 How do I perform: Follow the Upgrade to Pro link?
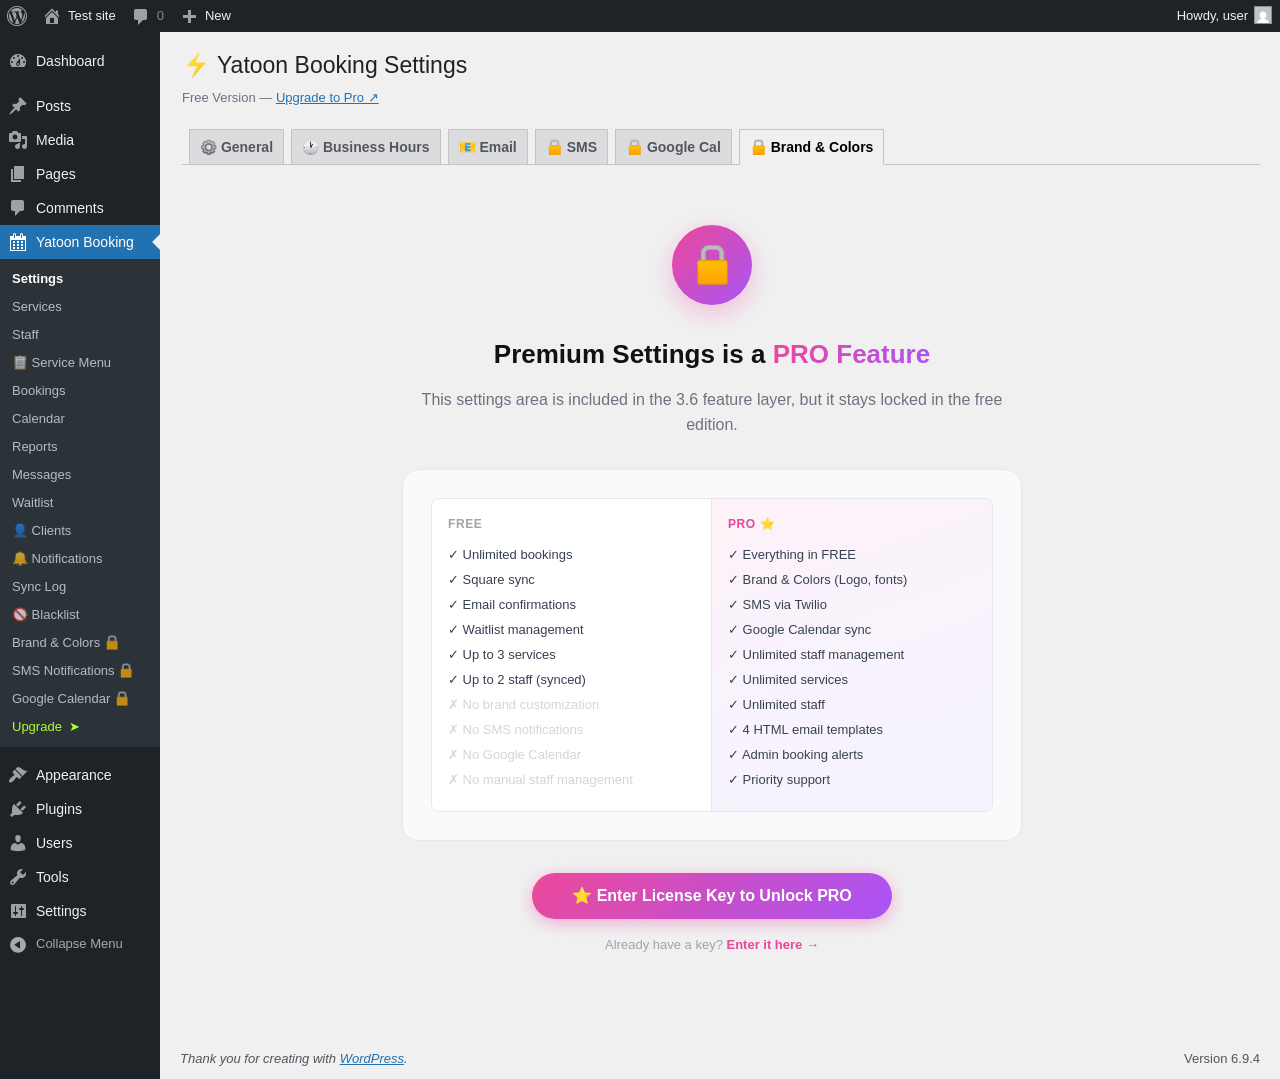[327, 98]
